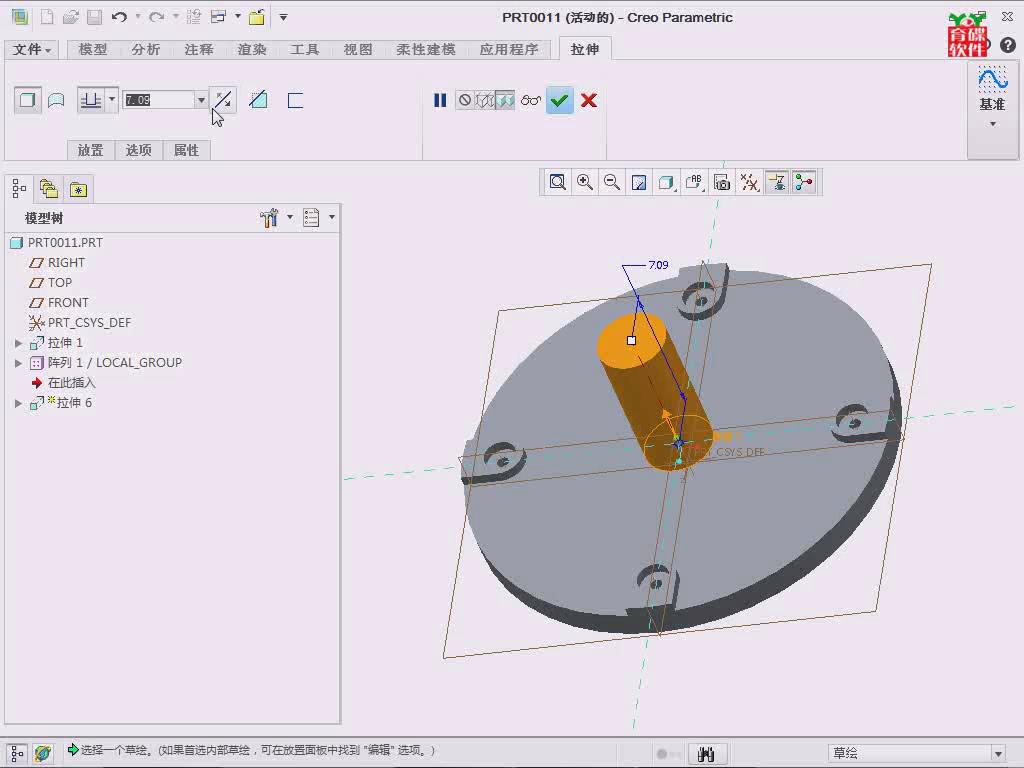
Task: Click the saved orientations icon
Action: click(694, 182)
